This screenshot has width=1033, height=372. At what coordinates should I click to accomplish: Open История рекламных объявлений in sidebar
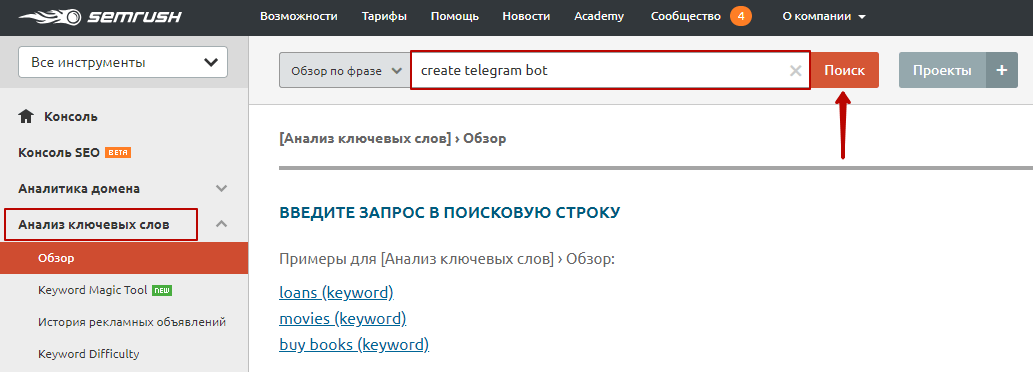click(x=132, y=322)
